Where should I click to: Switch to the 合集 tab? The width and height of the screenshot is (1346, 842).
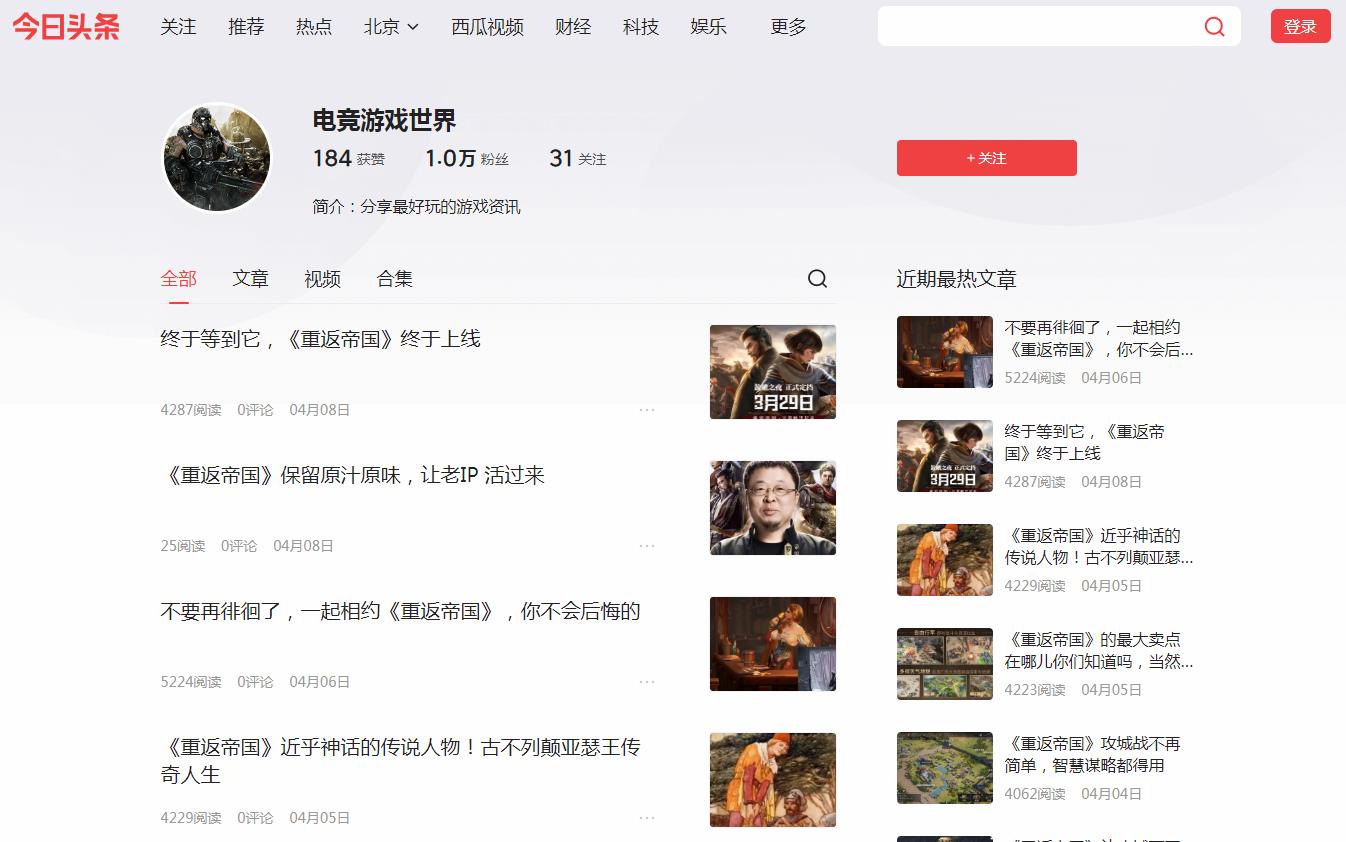pyautogui.click(x=395, y=279)
